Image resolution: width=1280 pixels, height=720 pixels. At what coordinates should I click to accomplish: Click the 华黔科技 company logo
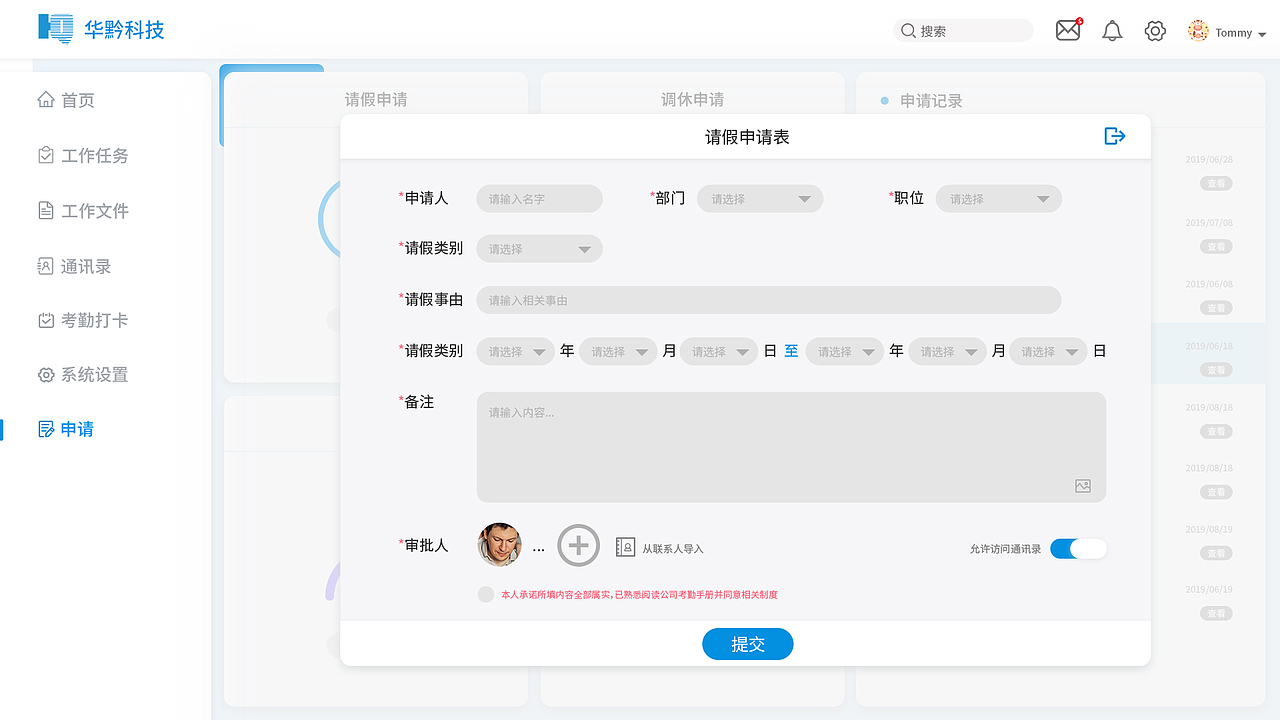[x=101, y=29]
